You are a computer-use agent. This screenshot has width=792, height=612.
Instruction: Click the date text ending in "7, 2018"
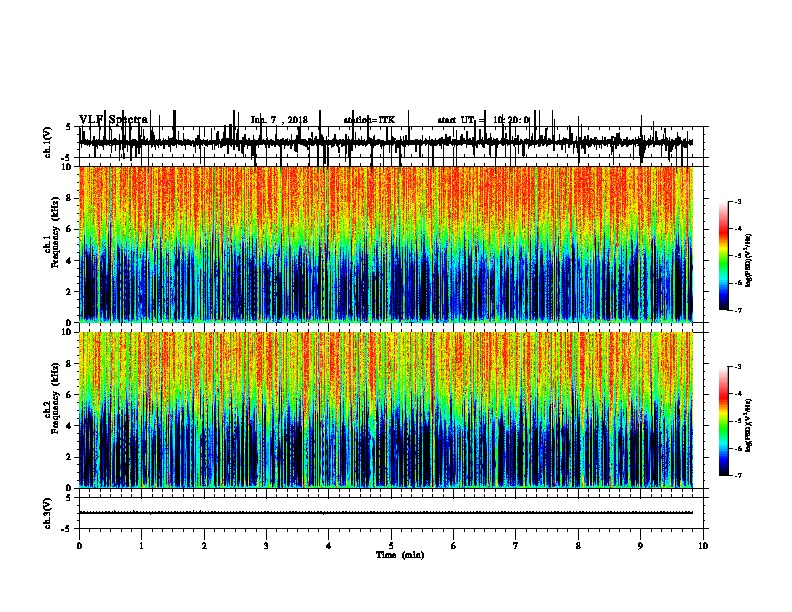coord(279,120)
